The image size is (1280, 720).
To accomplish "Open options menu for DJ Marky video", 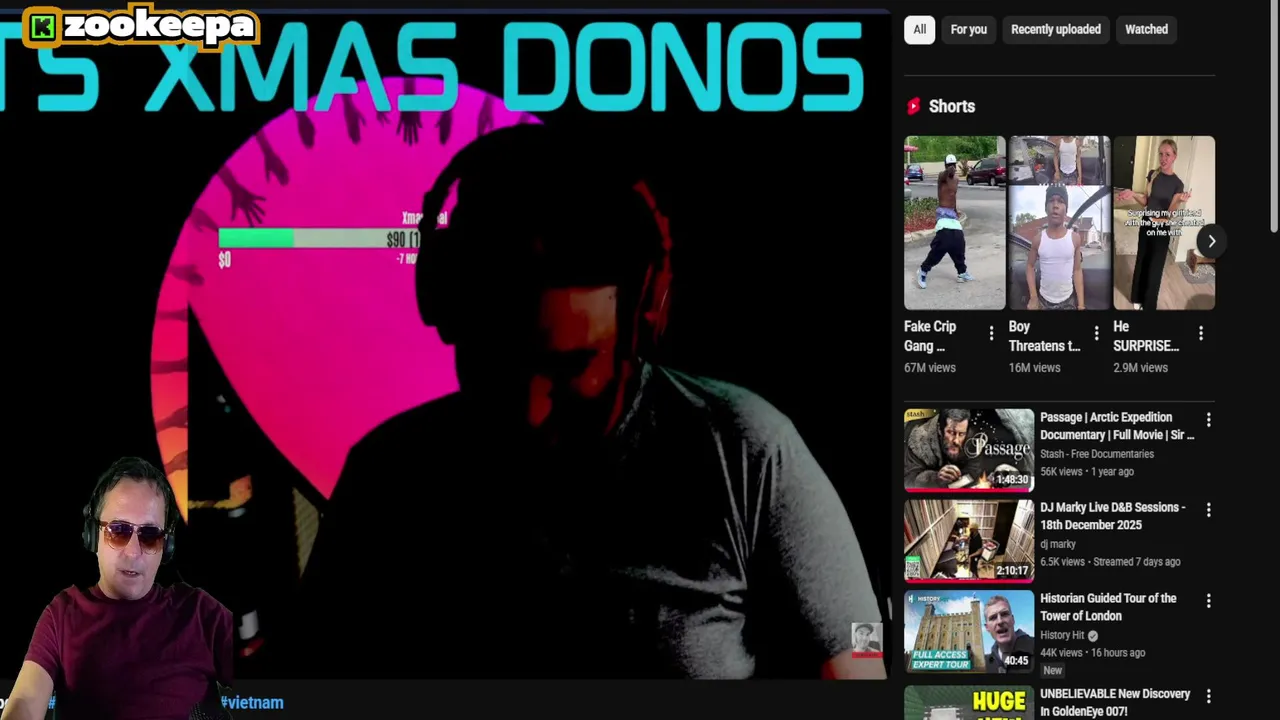I will (x=1208, y=510).
